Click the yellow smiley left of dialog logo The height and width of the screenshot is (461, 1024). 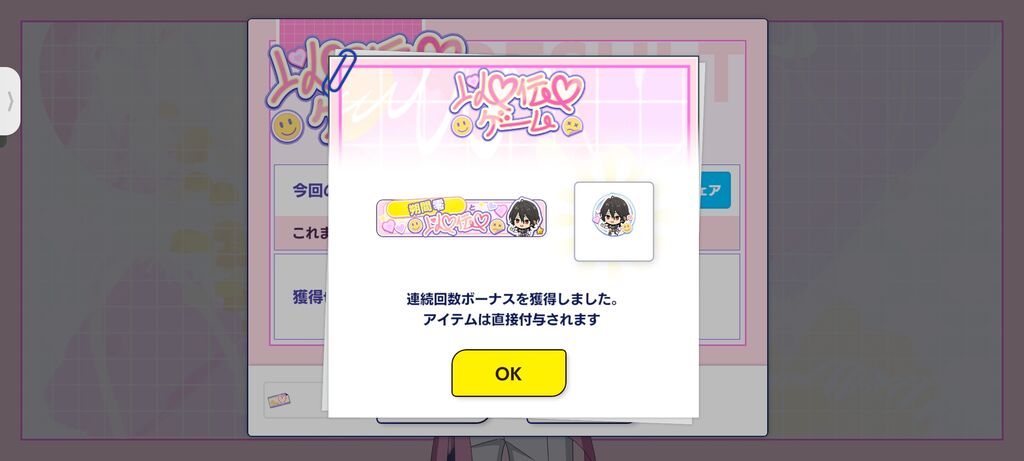462,126
